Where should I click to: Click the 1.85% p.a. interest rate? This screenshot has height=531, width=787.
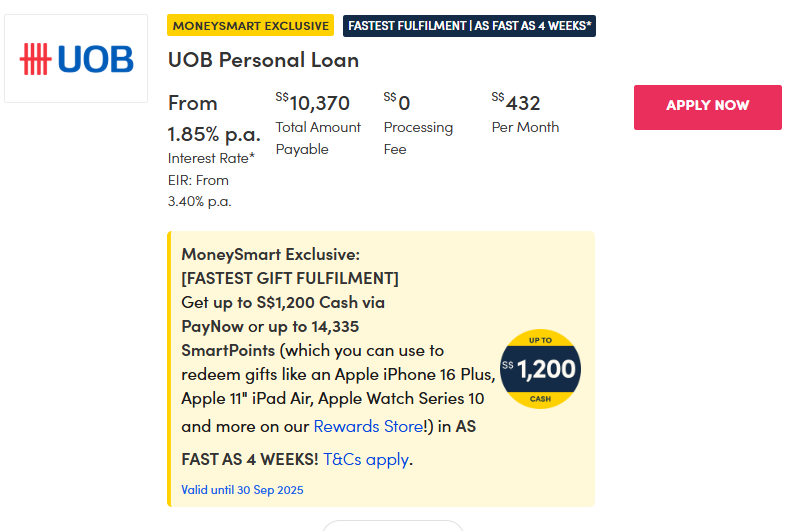click(214, 134)
